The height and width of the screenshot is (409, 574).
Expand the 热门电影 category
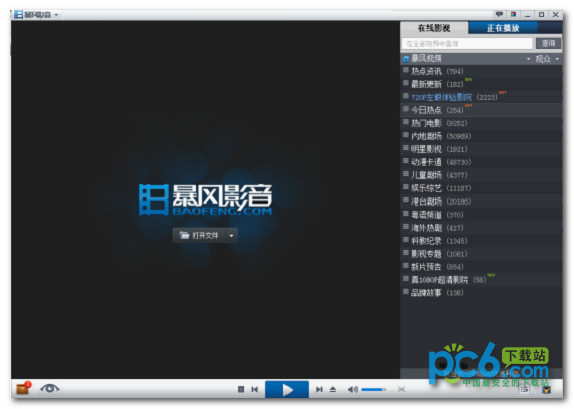[406, 122]
